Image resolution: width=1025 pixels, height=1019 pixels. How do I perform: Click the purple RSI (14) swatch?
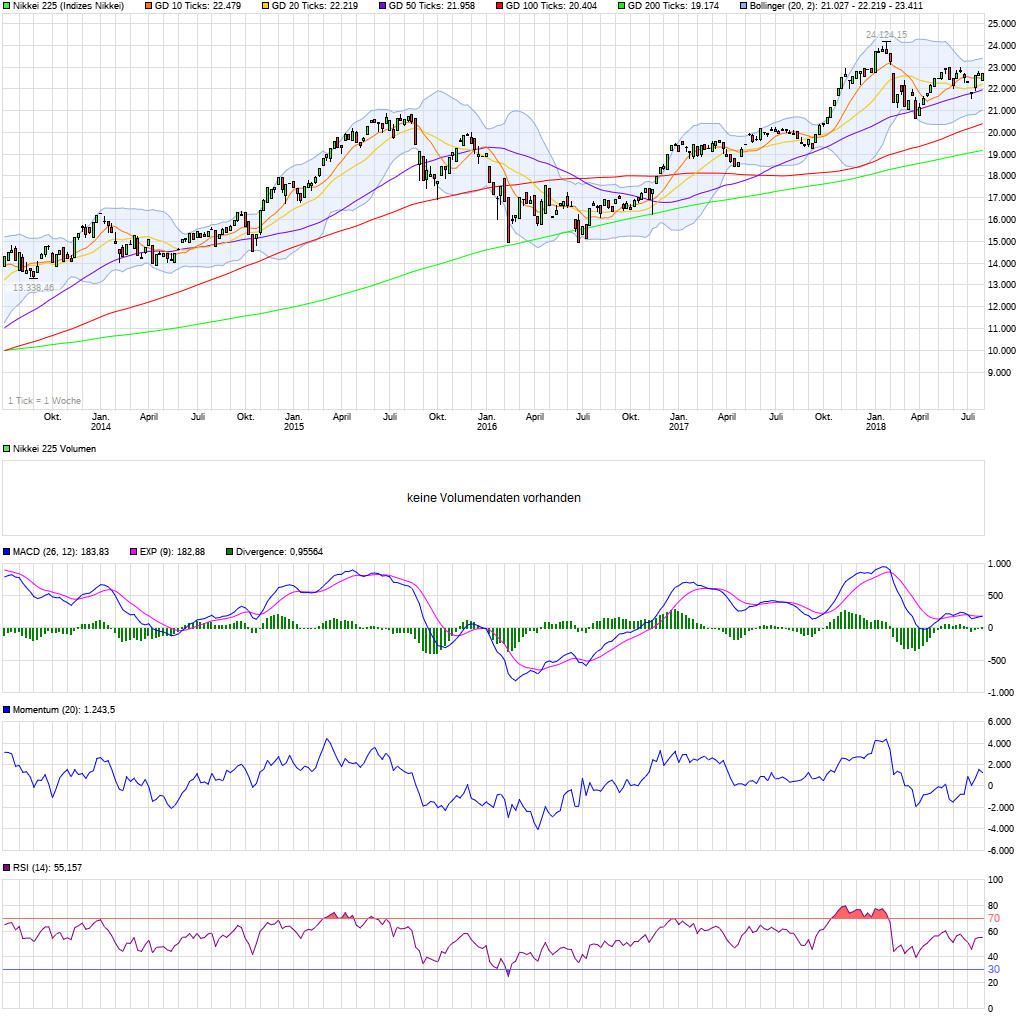tap(7, 869)
